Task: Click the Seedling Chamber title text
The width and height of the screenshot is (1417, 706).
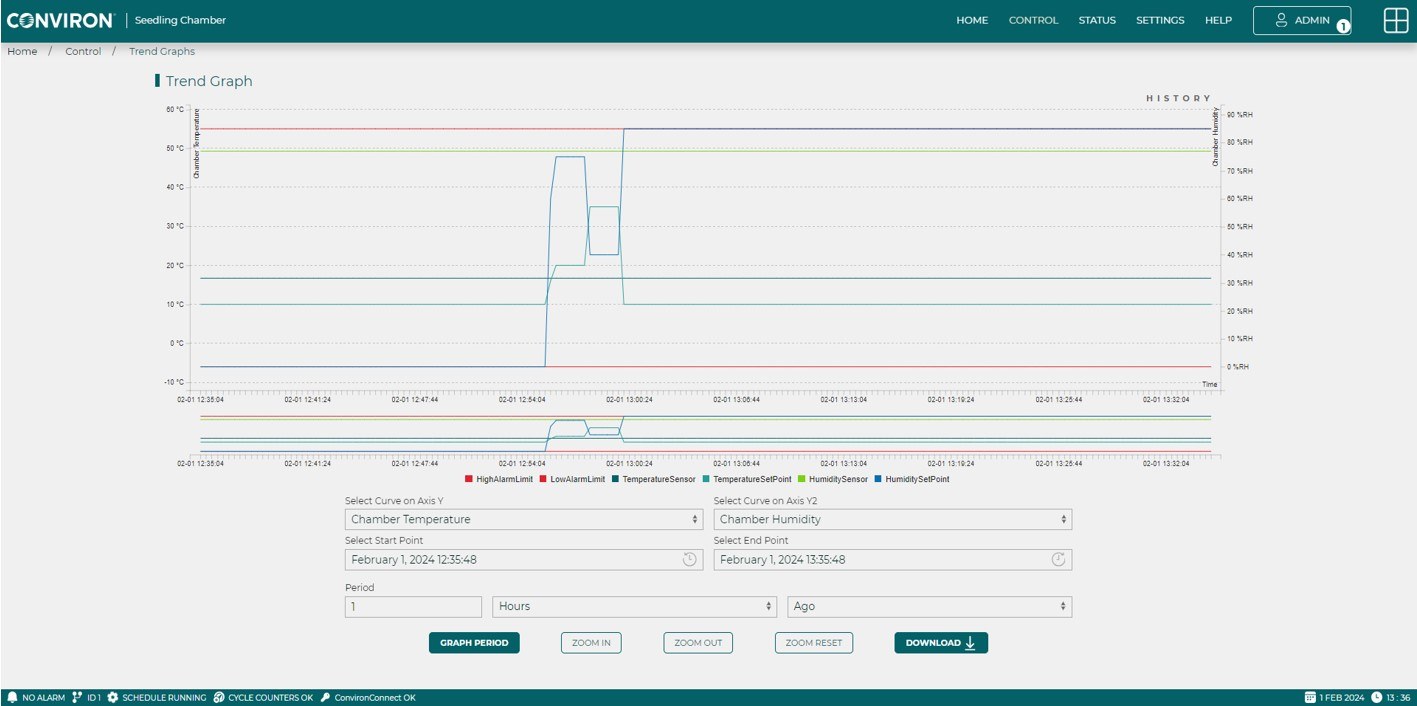Action: pos(181,20)
